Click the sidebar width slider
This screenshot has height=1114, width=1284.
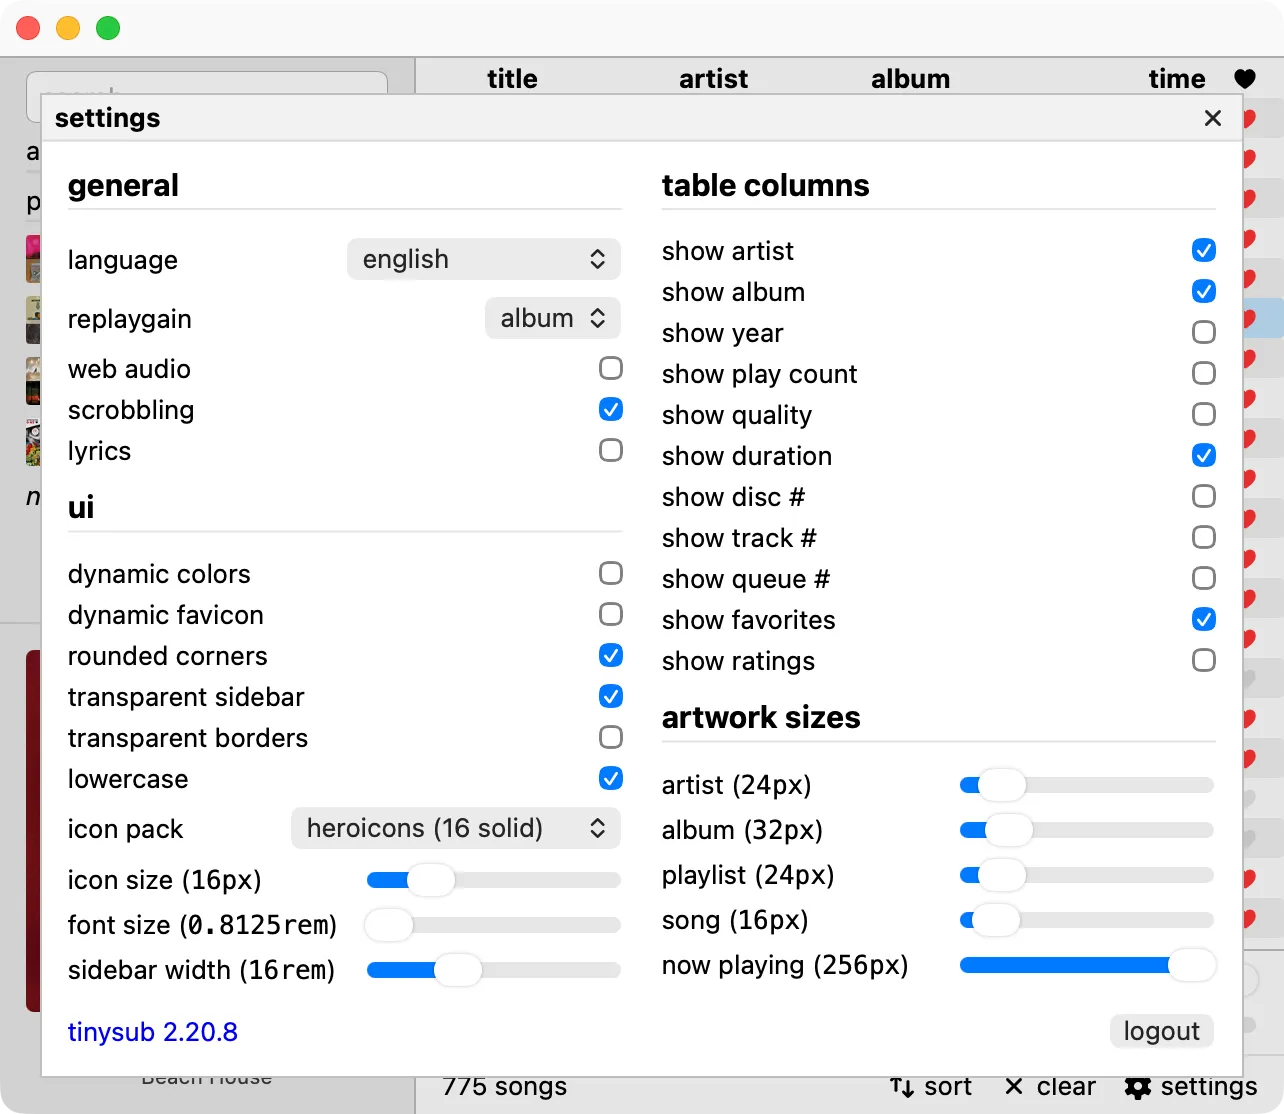(494, 970)
